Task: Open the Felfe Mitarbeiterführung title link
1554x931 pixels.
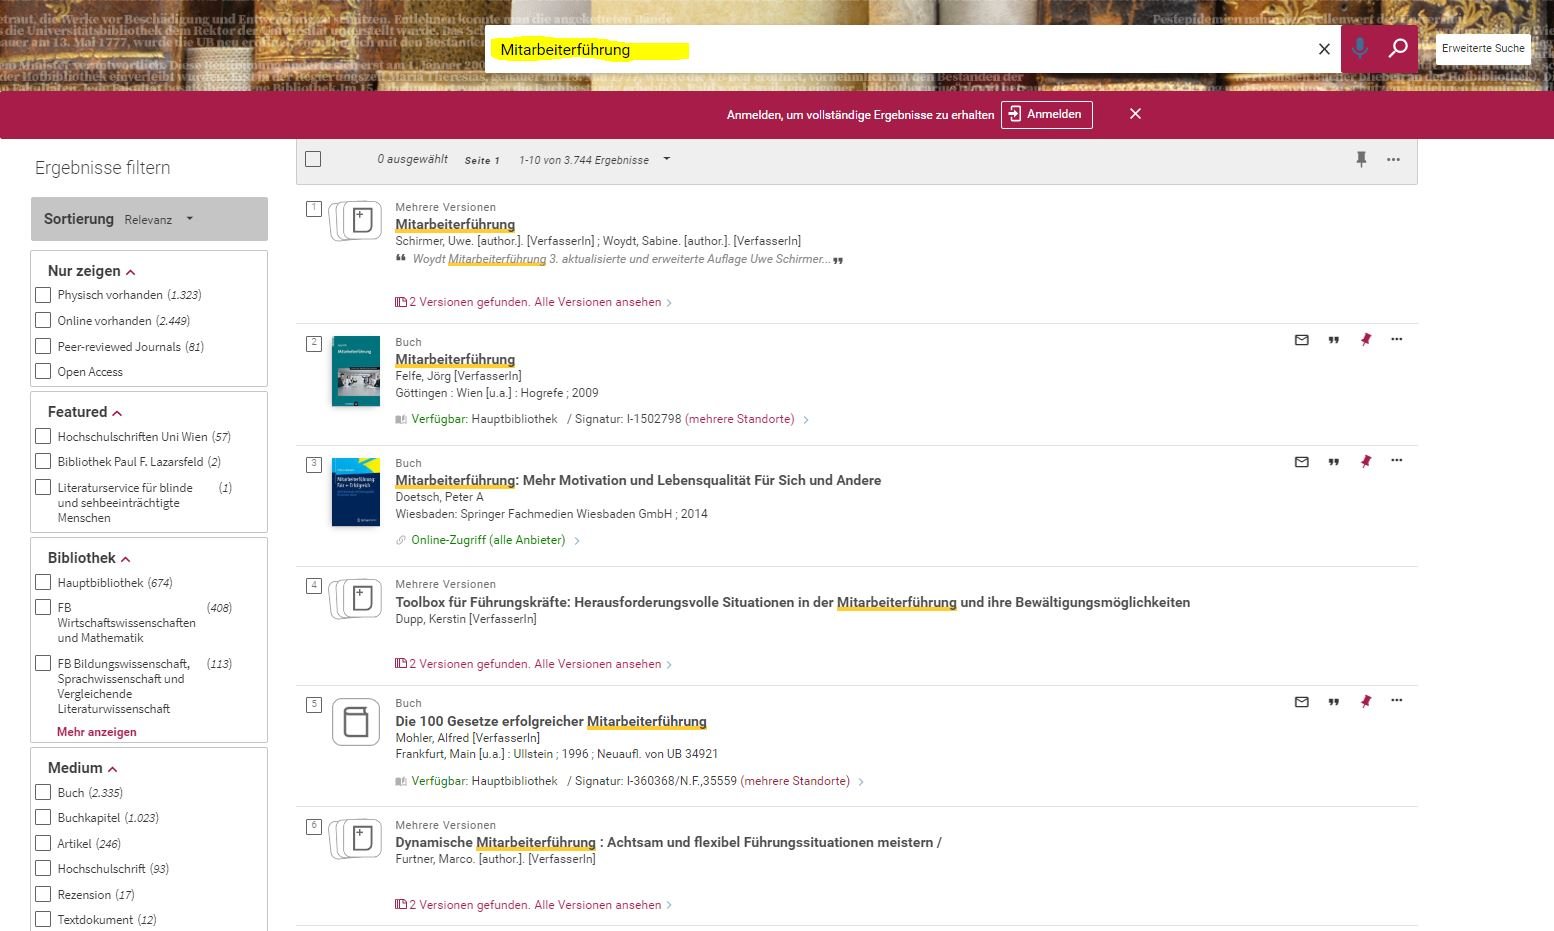Action: pos(455,359)
